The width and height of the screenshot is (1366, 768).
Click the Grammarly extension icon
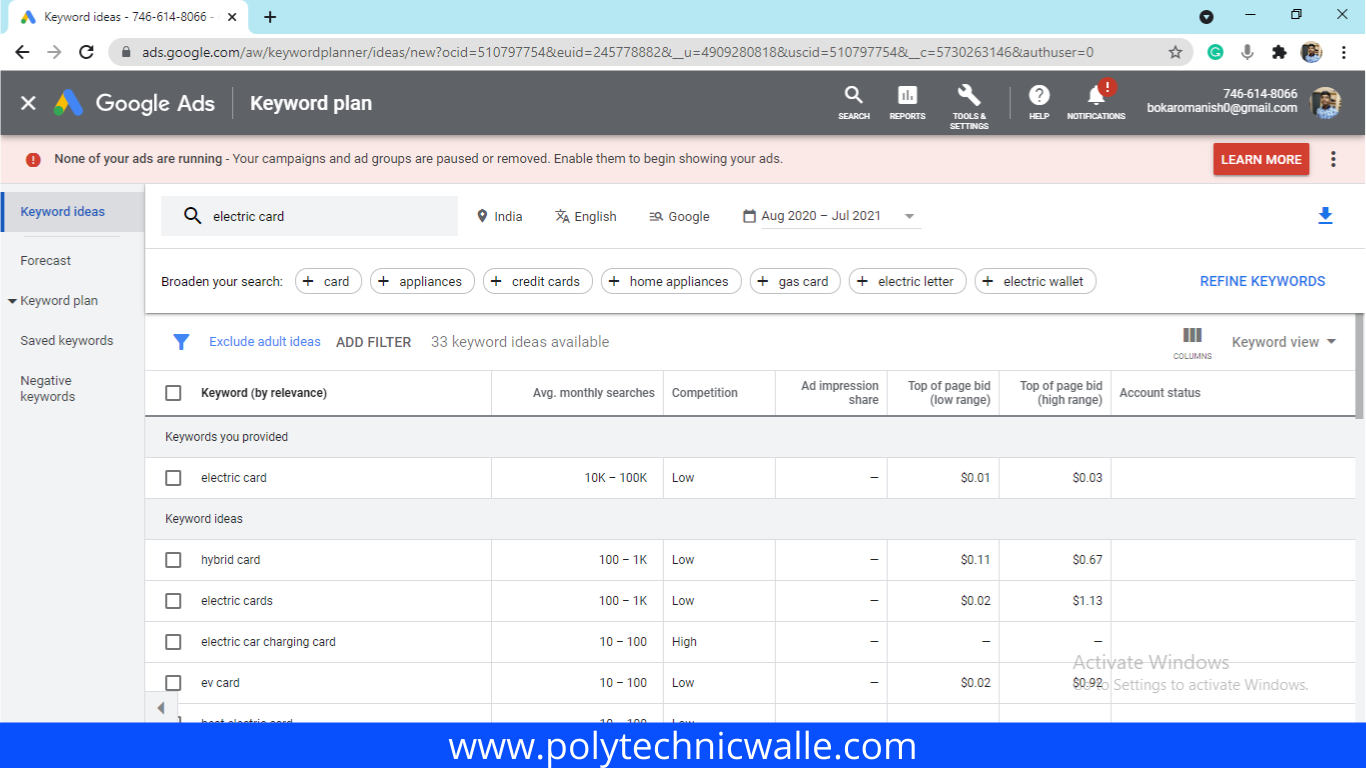[x=1215, y=52]
